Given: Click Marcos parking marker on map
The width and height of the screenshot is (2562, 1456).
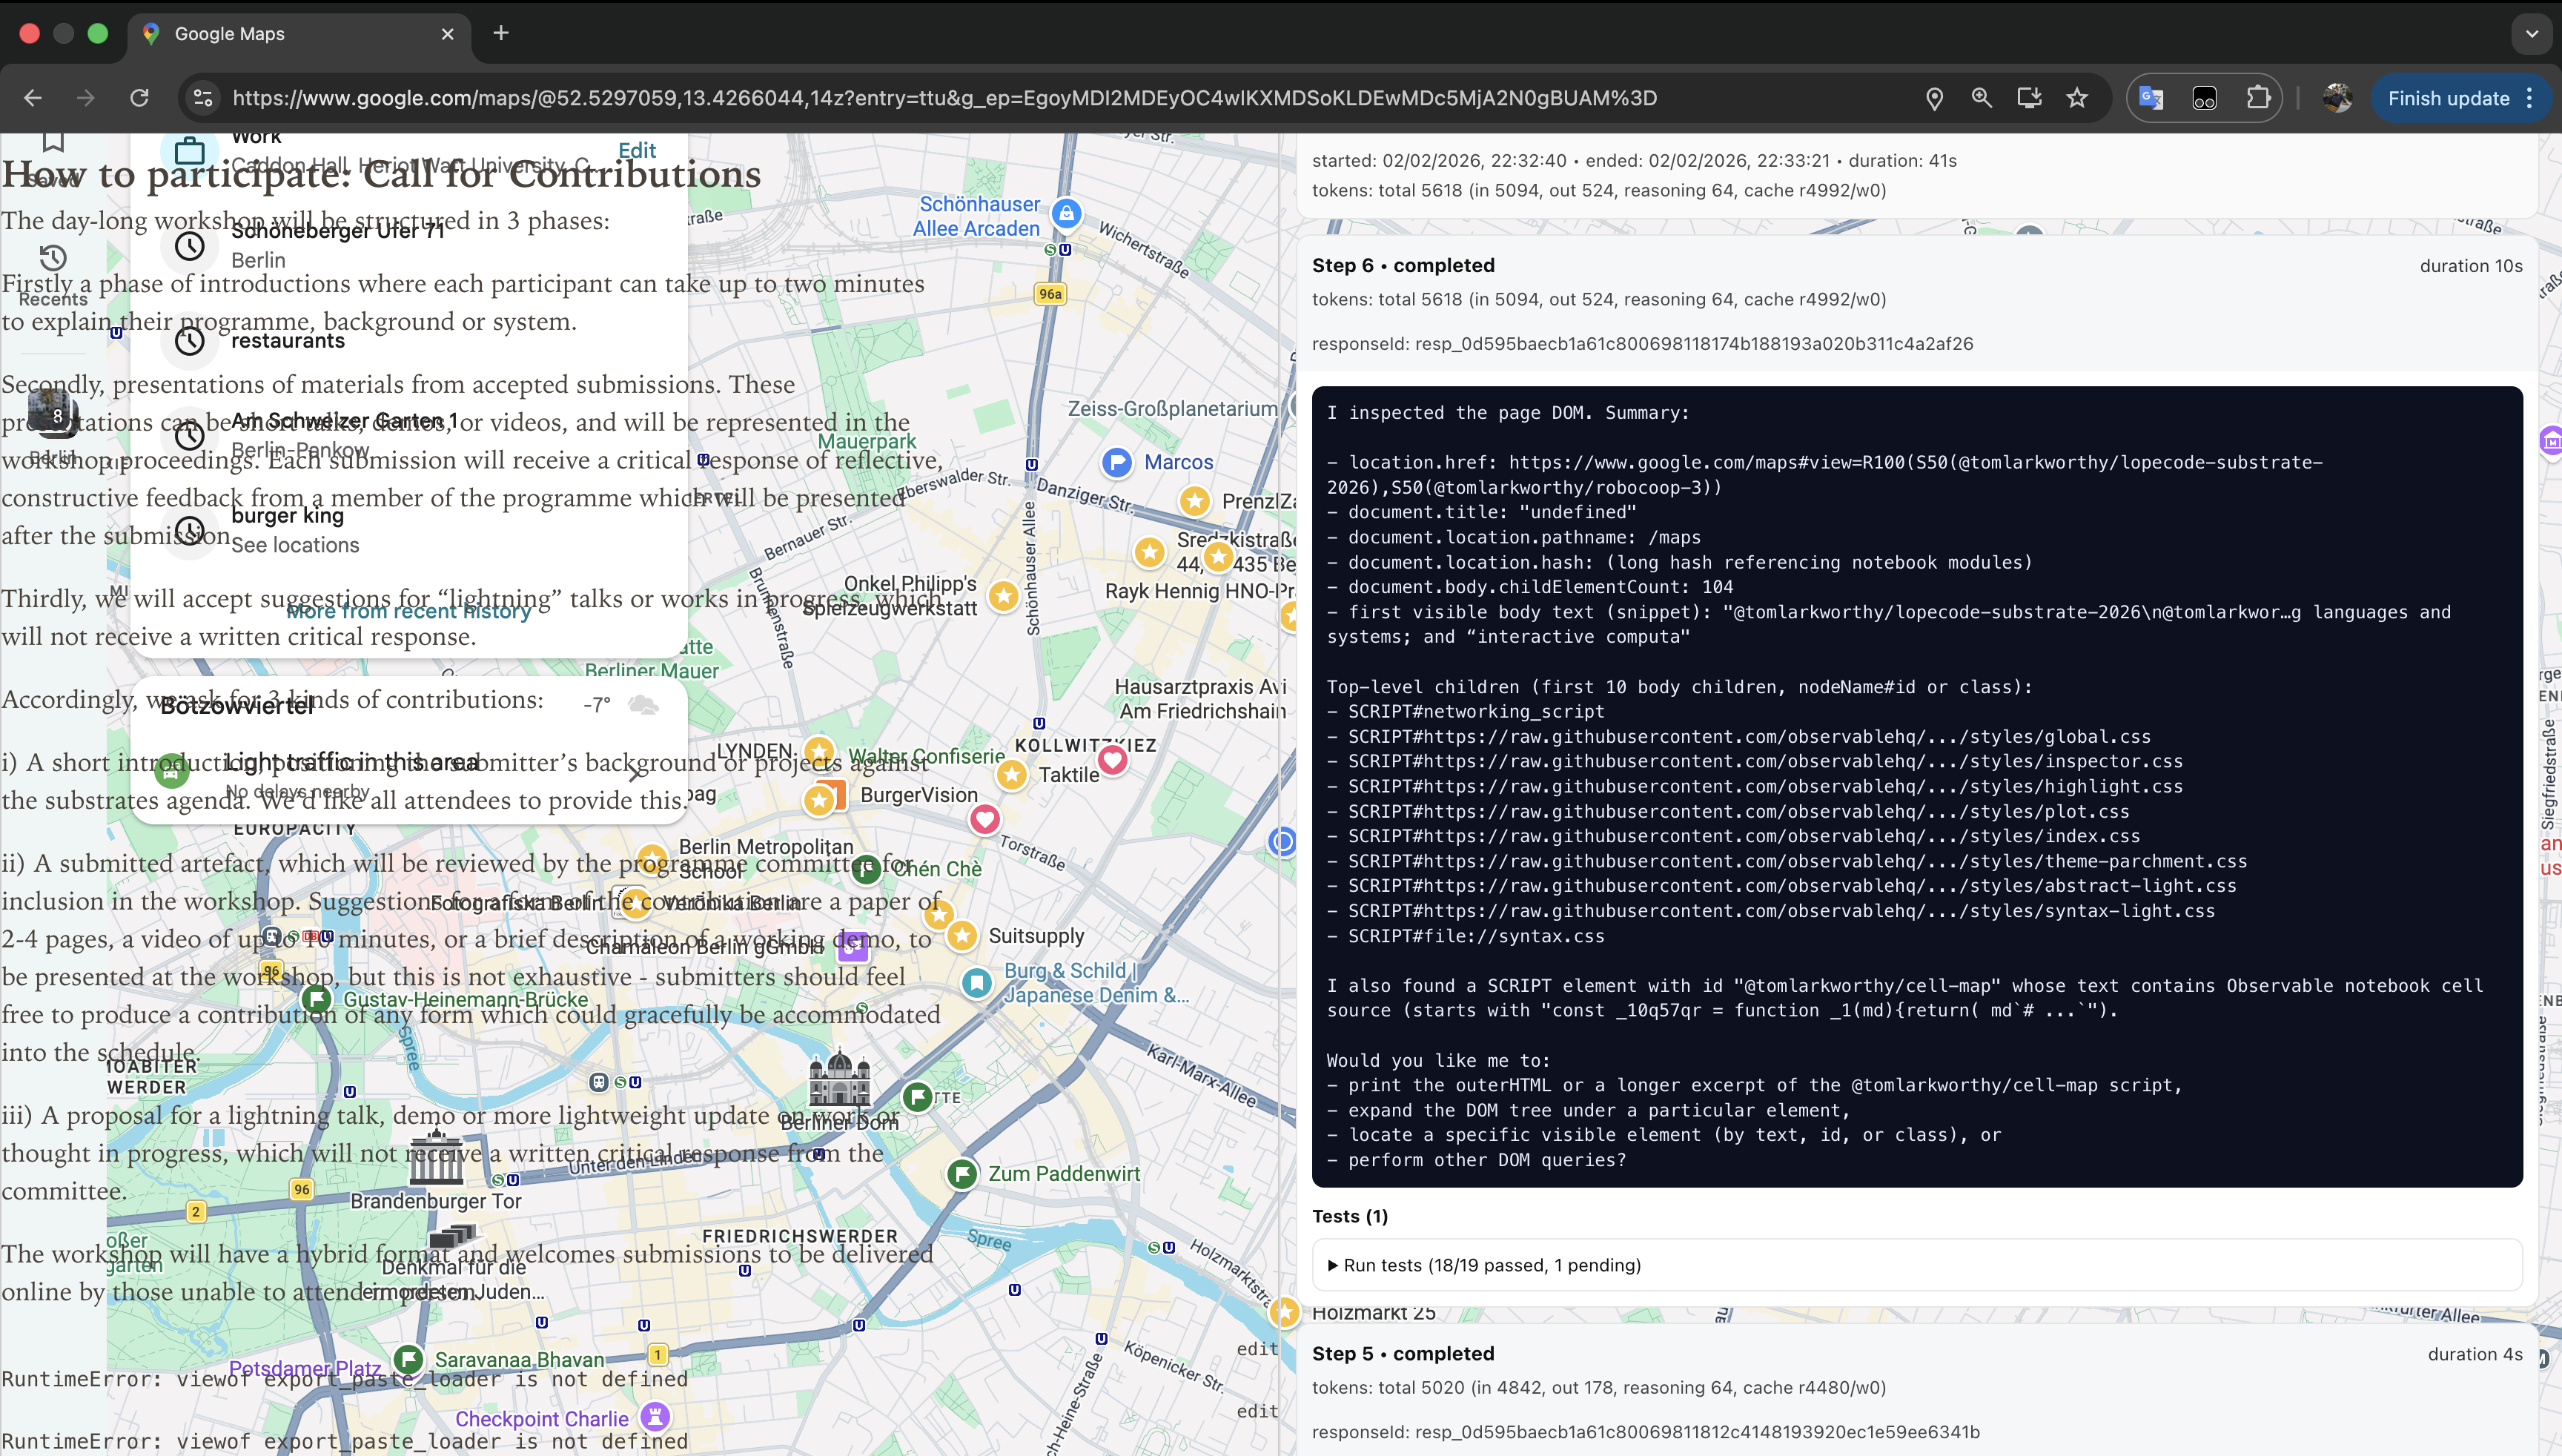Looking at the screenshot, I should [x=1116, y=462].
